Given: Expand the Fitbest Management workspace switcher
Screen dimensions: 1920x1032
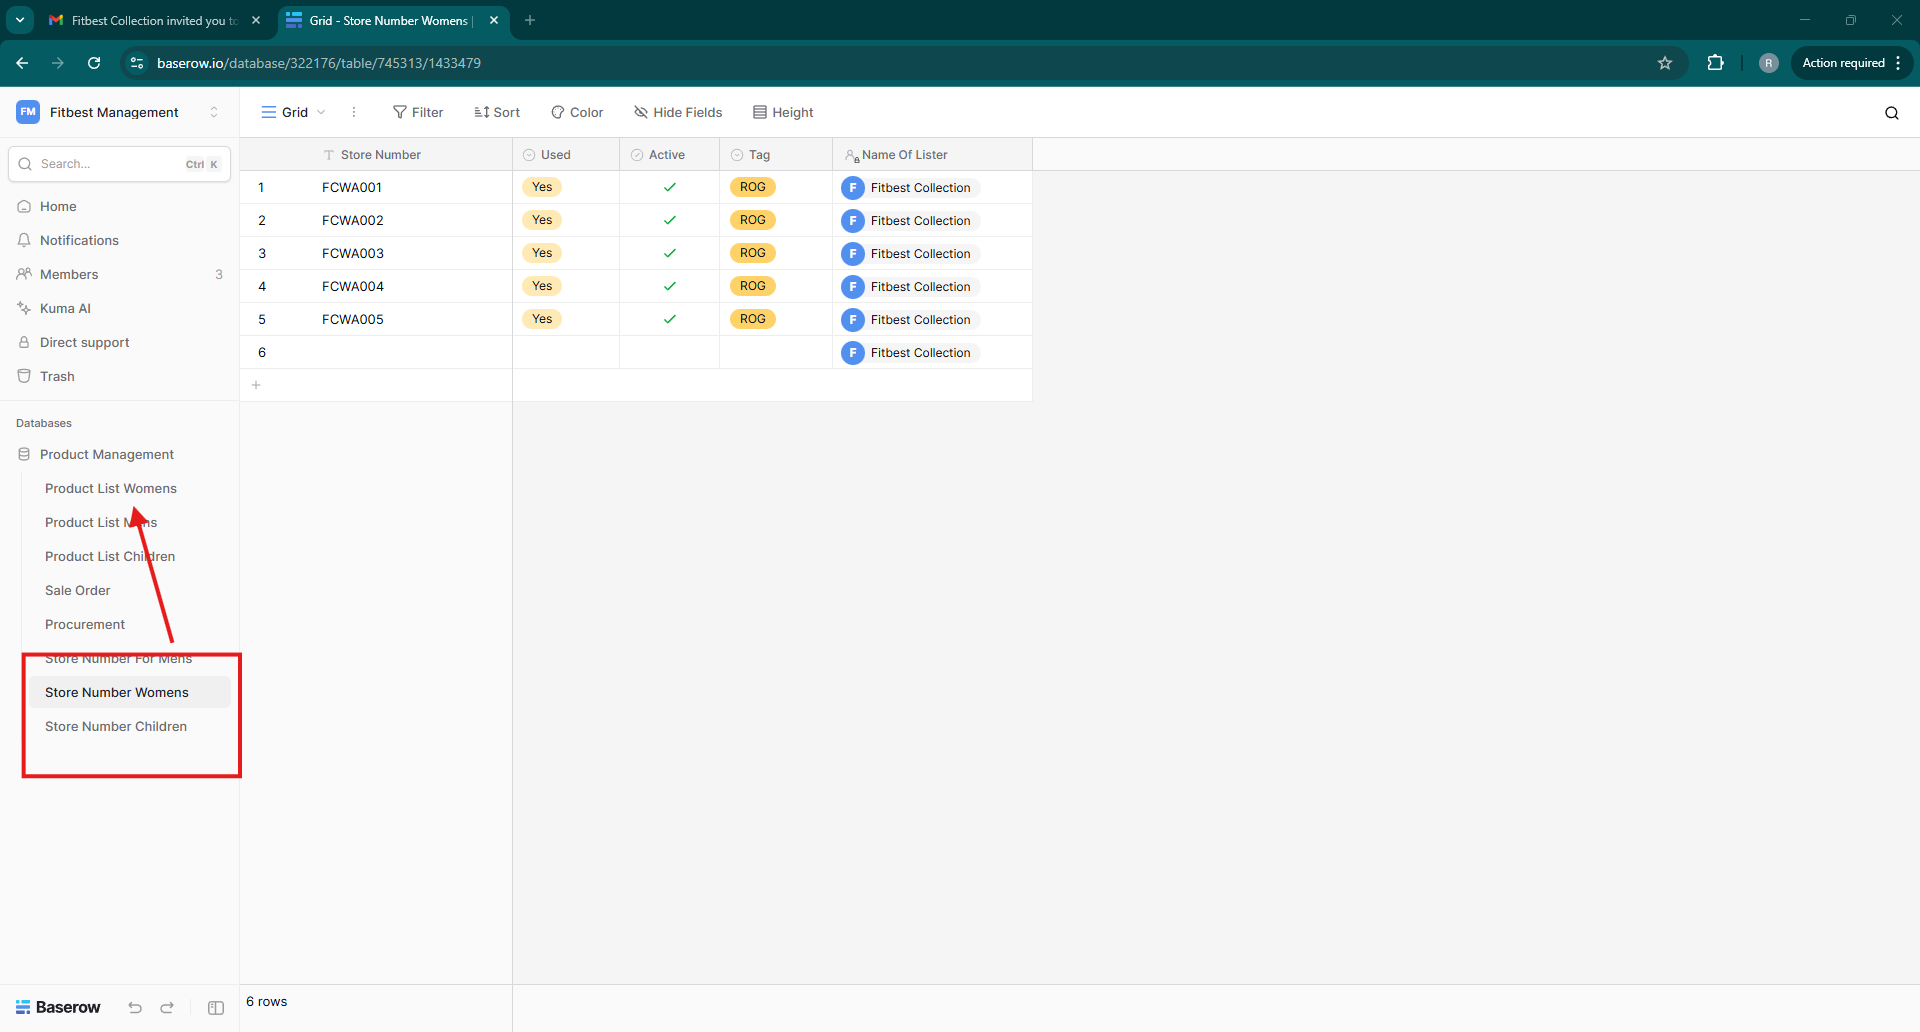Looking at the screenshot, I should point(213,112).
